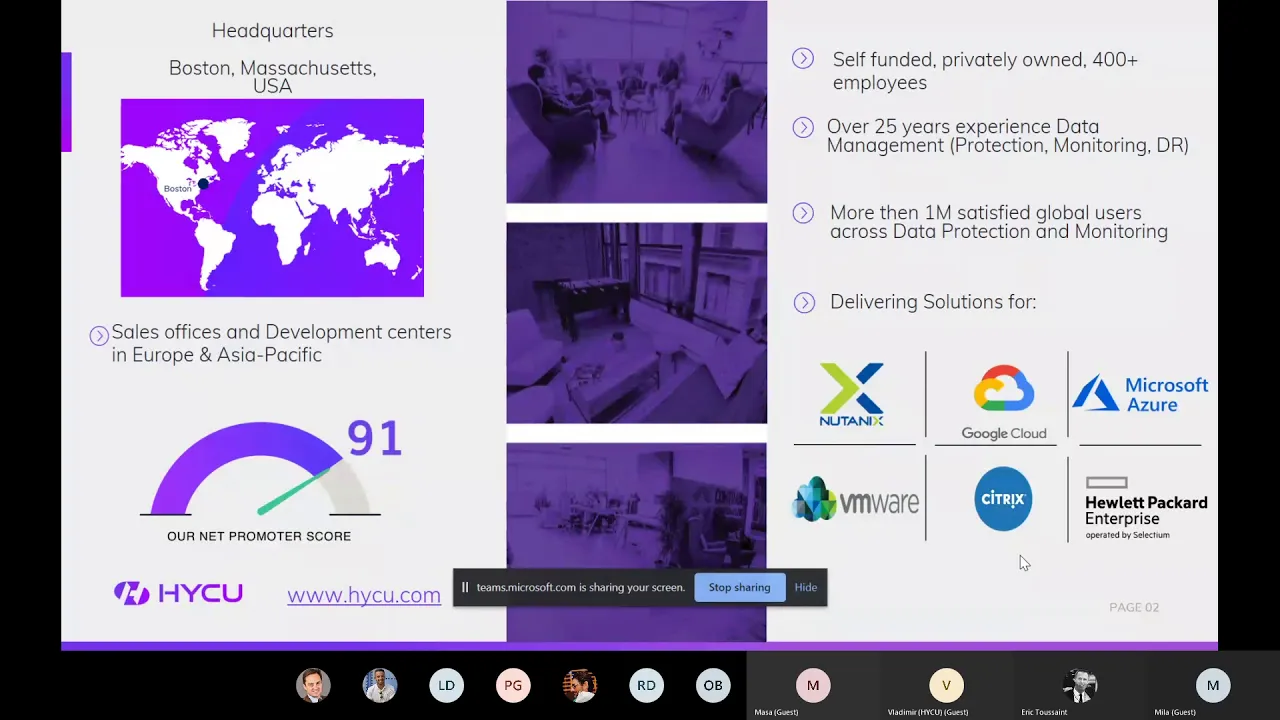1280x720 pixels.
Task: Click the VMware logo
Action: coord(856,500)
